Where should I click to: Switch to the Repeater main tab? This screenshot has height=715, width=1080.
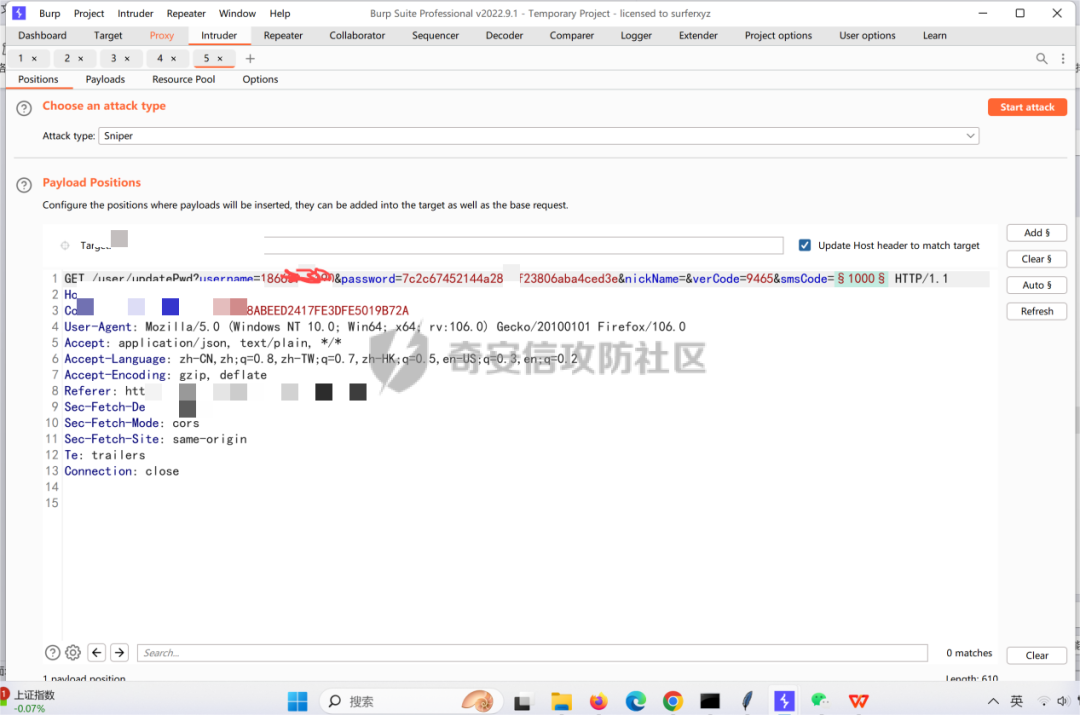[283, 35]
